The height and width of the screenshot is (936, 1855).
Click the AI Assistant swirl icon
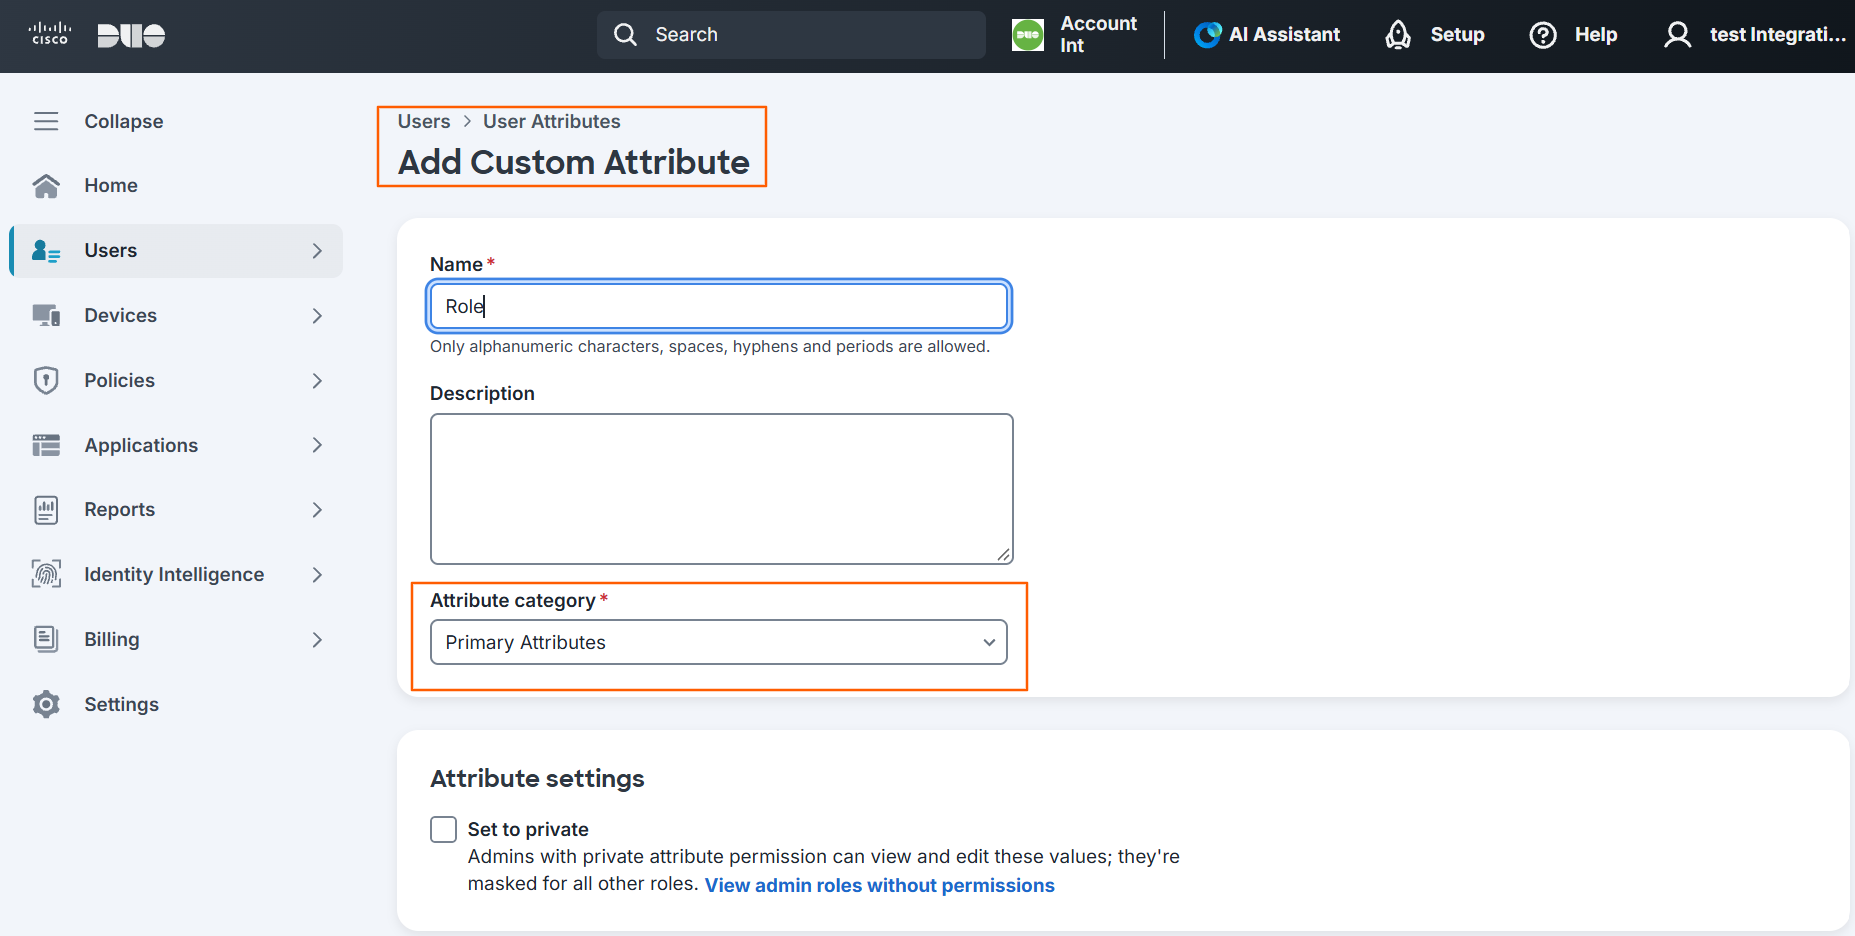pos(1207,35)
